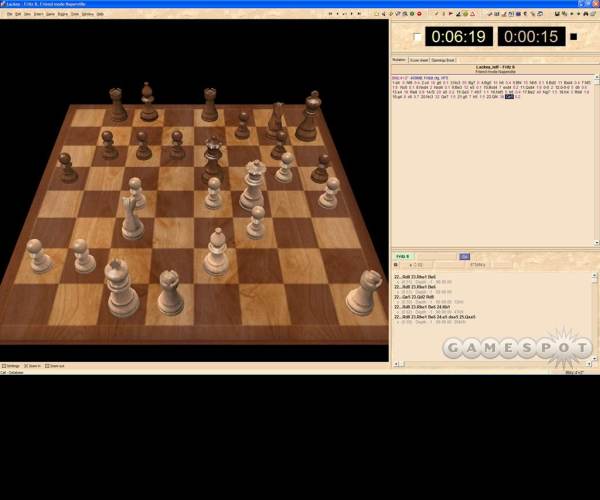
Task: Switch to the Score sheet tab
Action: click(419, 60)
